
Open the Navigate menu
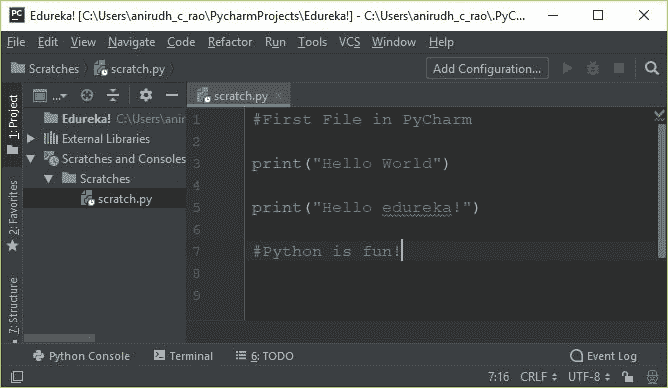(131, 42)
